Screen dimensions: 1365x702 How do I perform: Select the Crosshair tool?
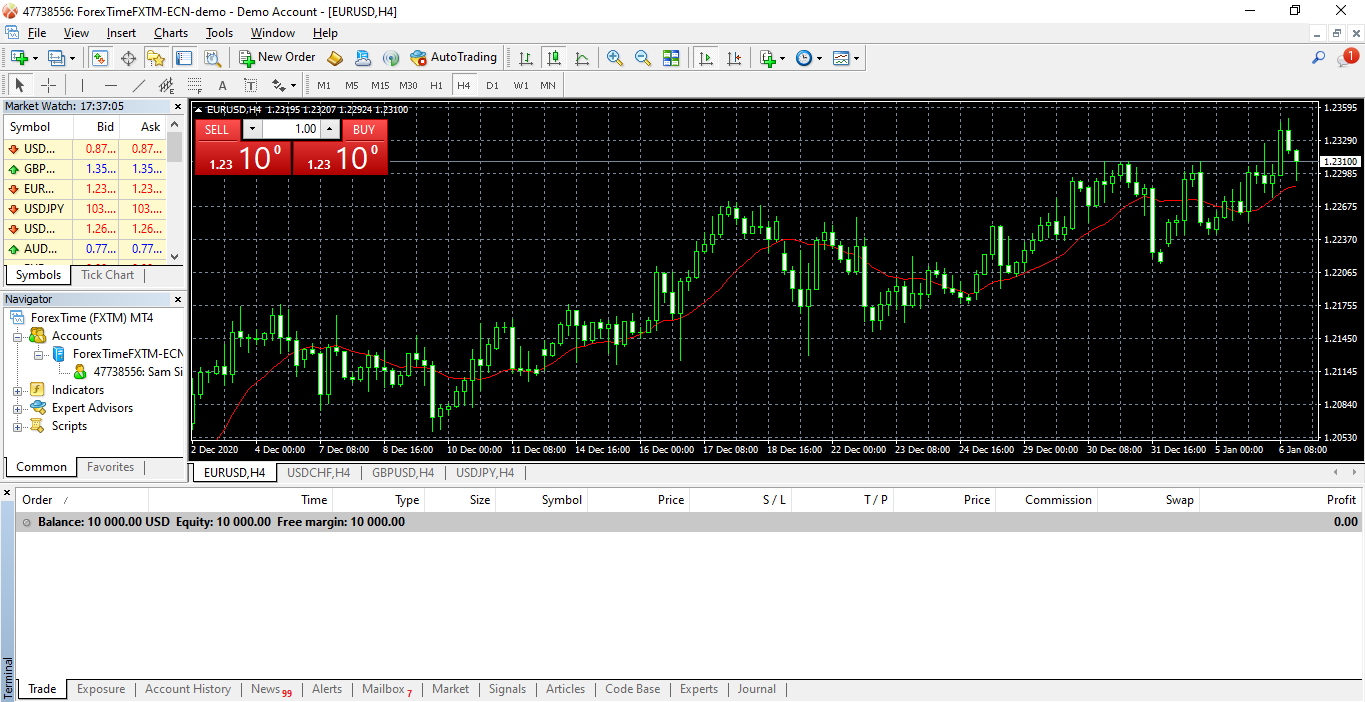click(x=48, y=85)
